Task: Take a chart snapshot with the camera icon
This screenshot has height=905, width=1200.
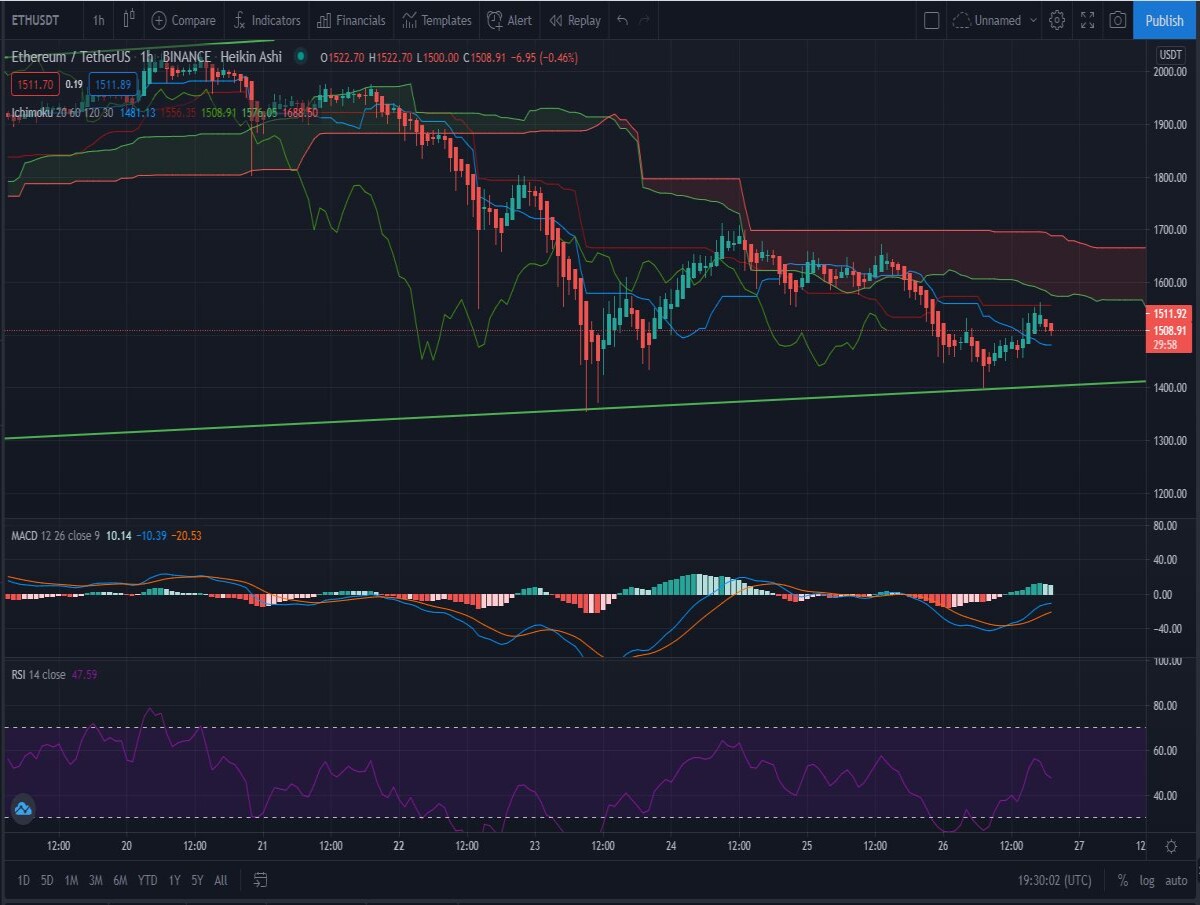Action: click(x=1118, y=20)
